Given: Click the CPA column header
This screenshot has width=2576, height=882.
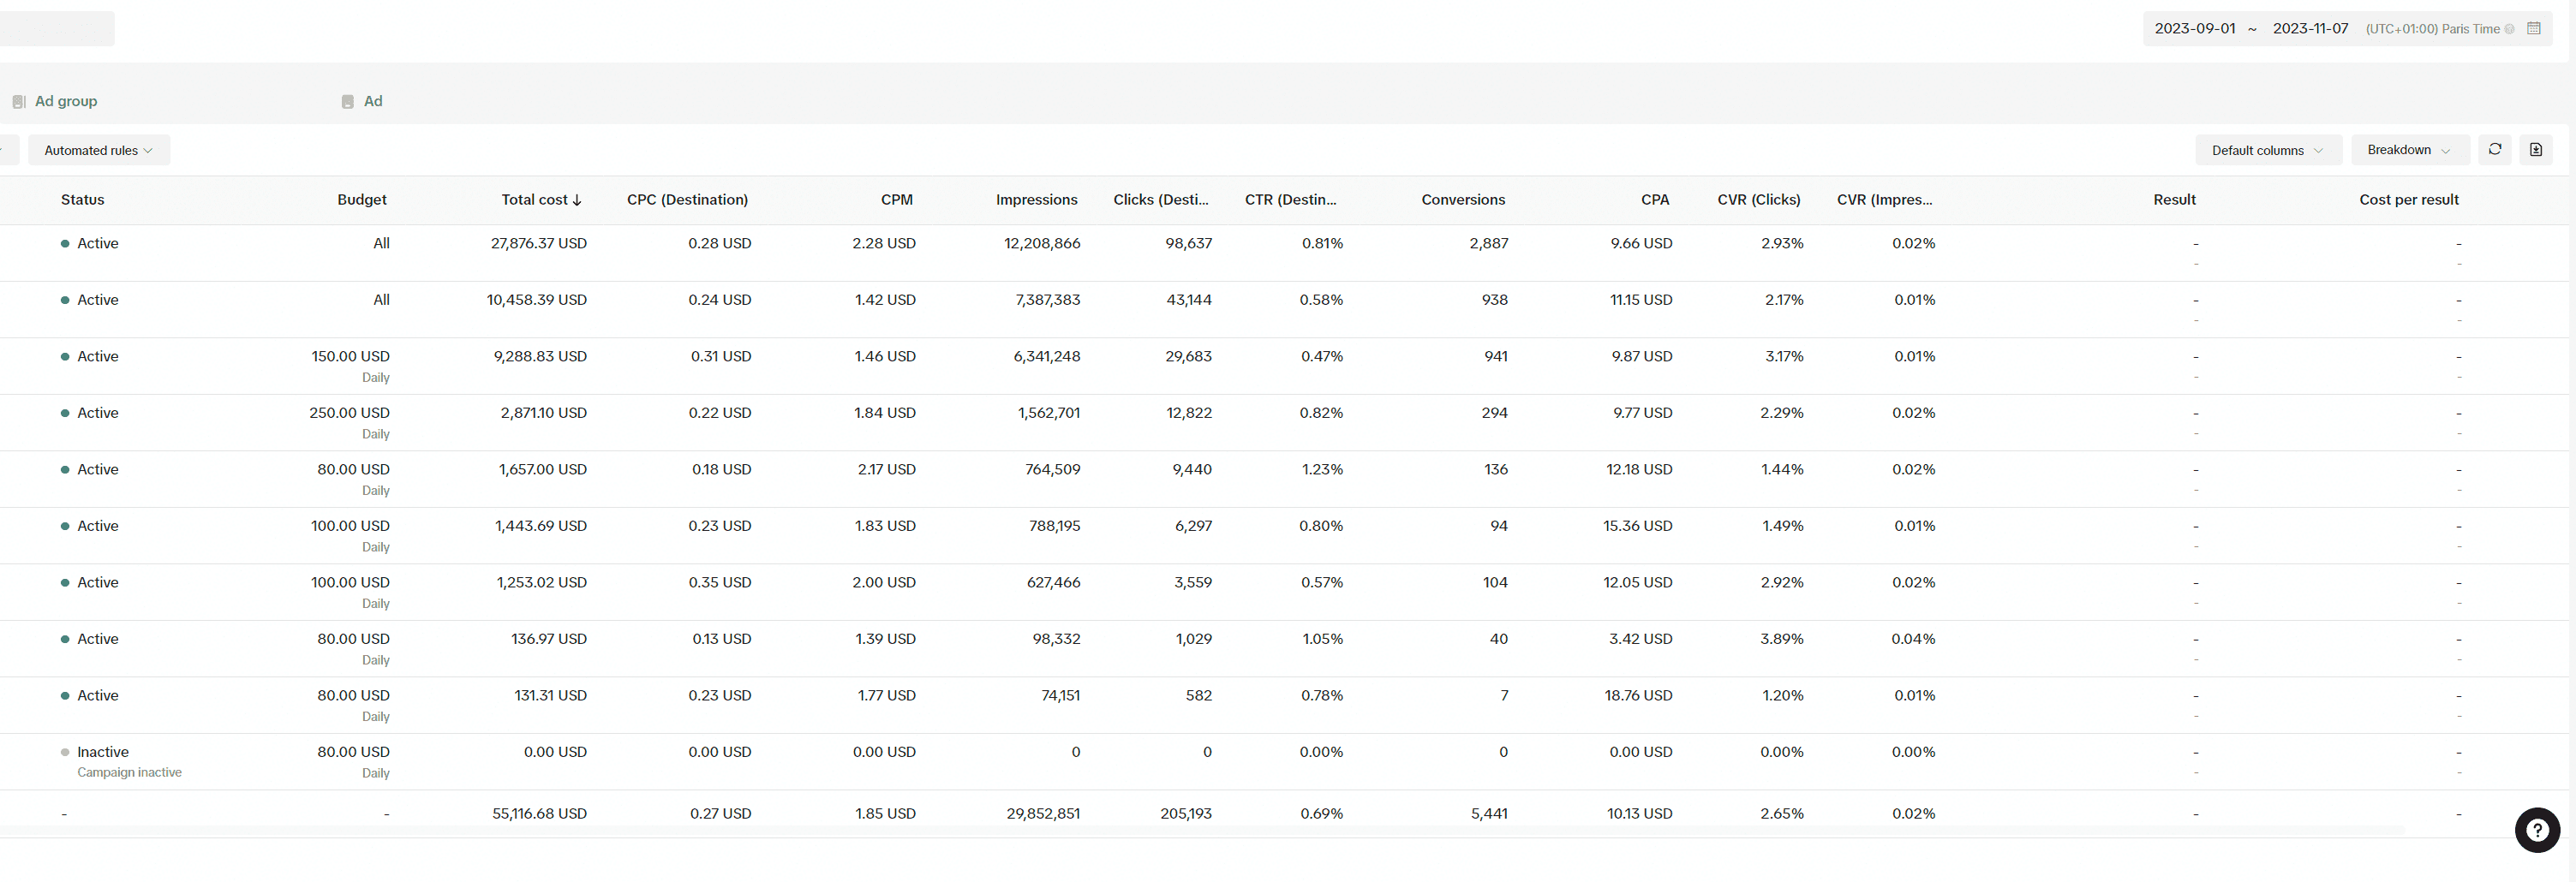Looking at the screenshot, I should click(1655, 200).
